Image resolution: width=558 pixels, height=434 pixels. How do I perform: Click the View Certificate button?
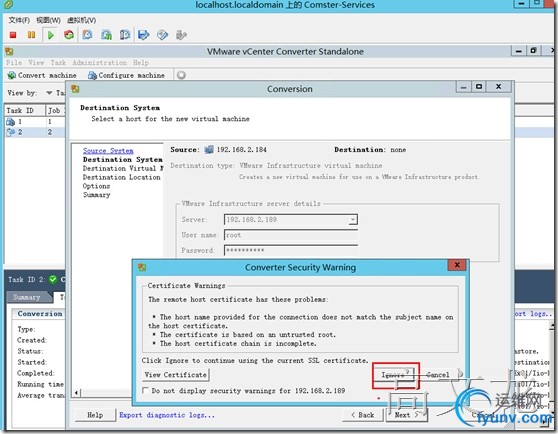(176, 375)
